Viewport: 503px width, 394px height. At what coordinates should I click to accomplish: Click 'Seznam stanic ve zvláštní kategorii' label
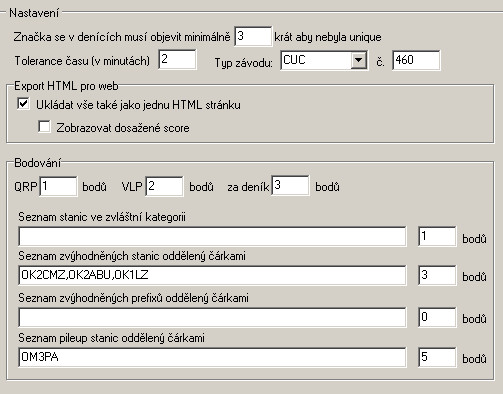[102, 217]
